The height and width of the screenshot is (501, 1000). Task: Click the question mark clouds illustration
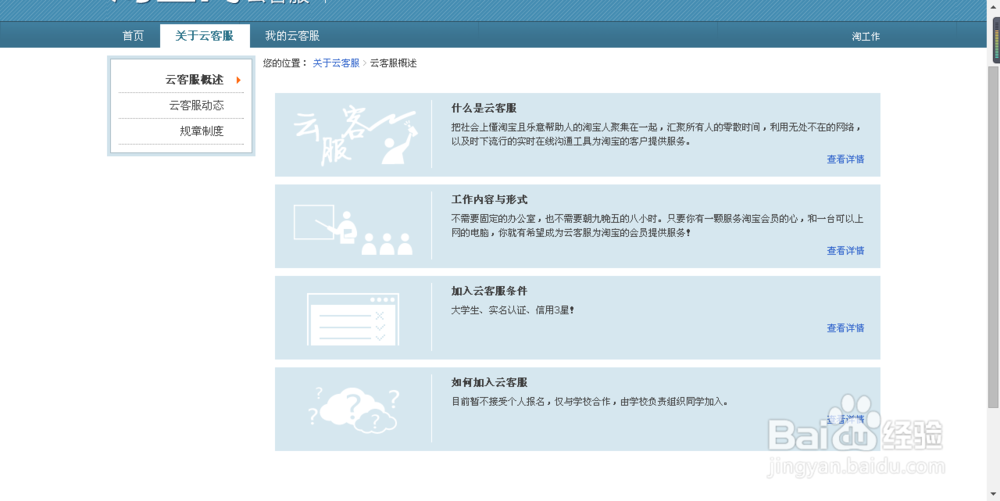click(354, 410)
